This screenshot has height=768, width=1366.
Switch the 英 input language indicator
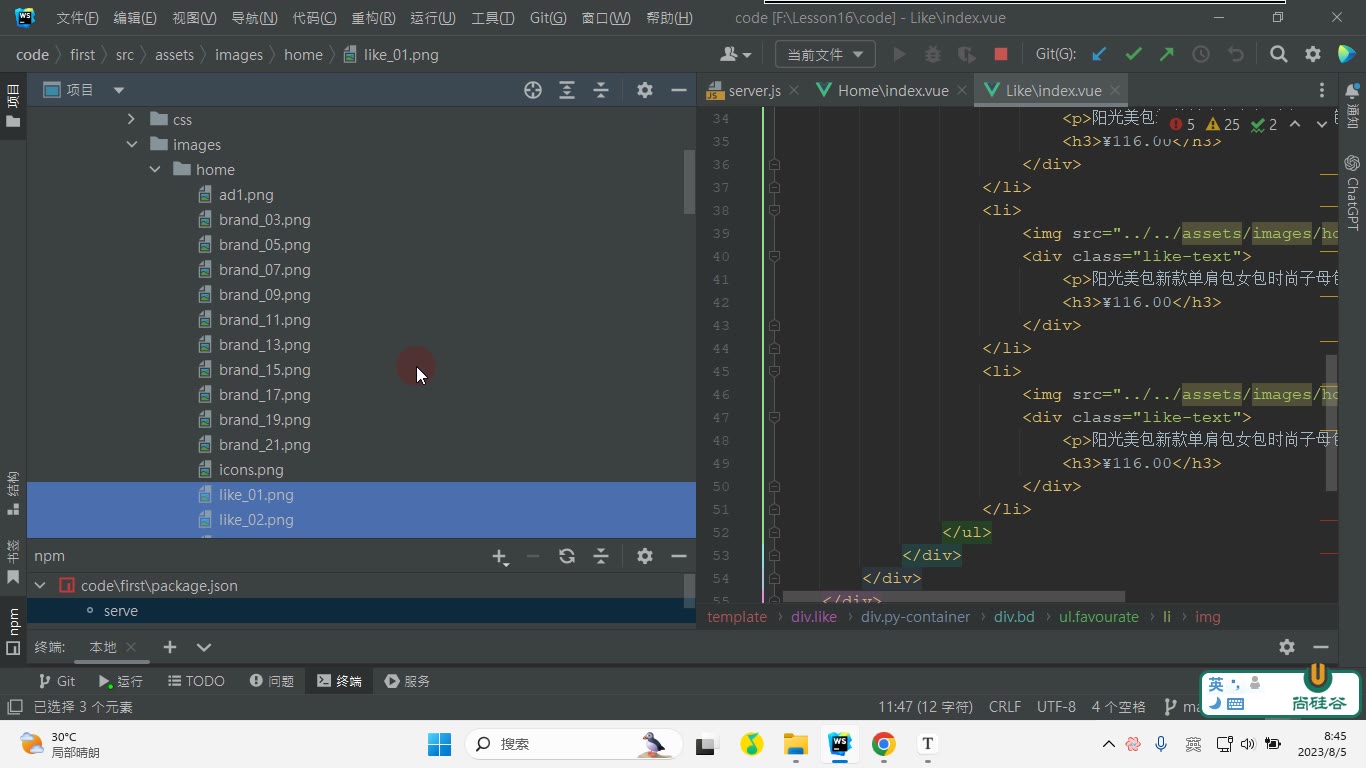pos(1216,685)
